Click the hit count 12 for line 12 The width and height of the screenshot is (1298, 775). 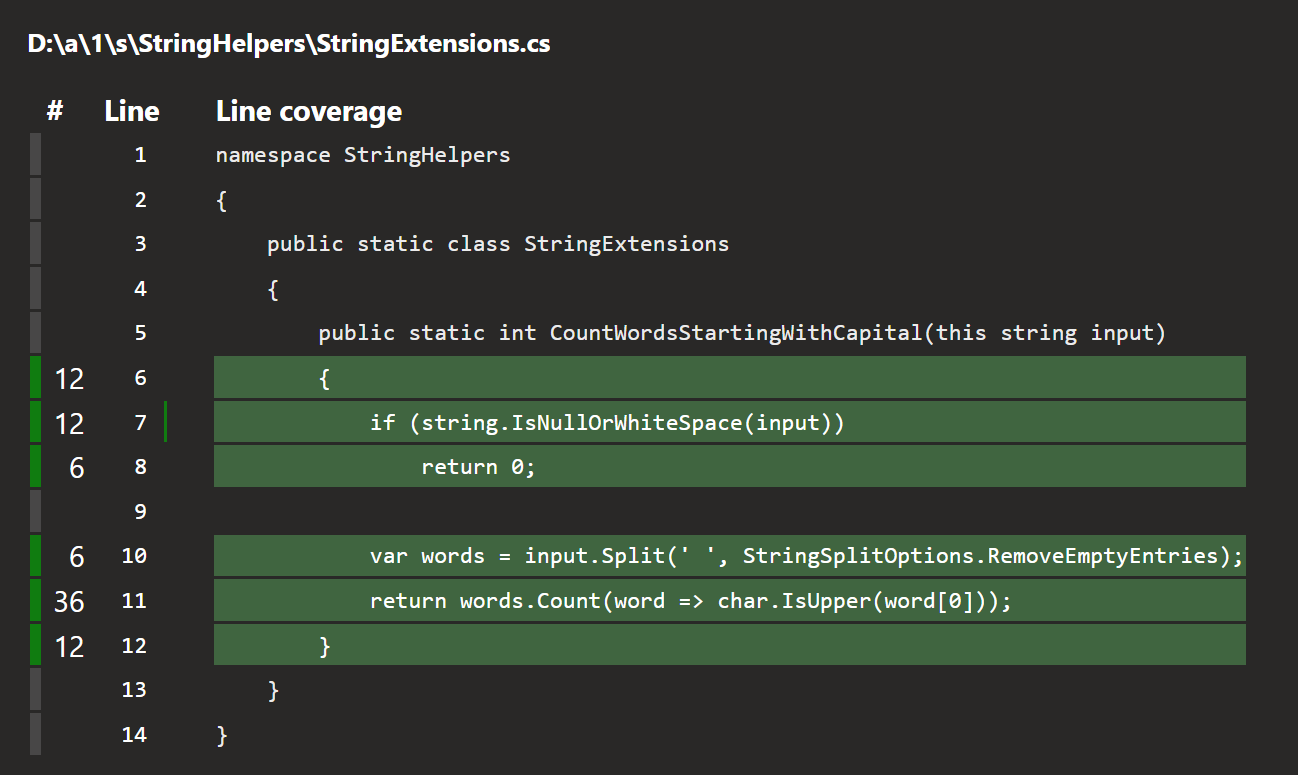click(69, 646)
